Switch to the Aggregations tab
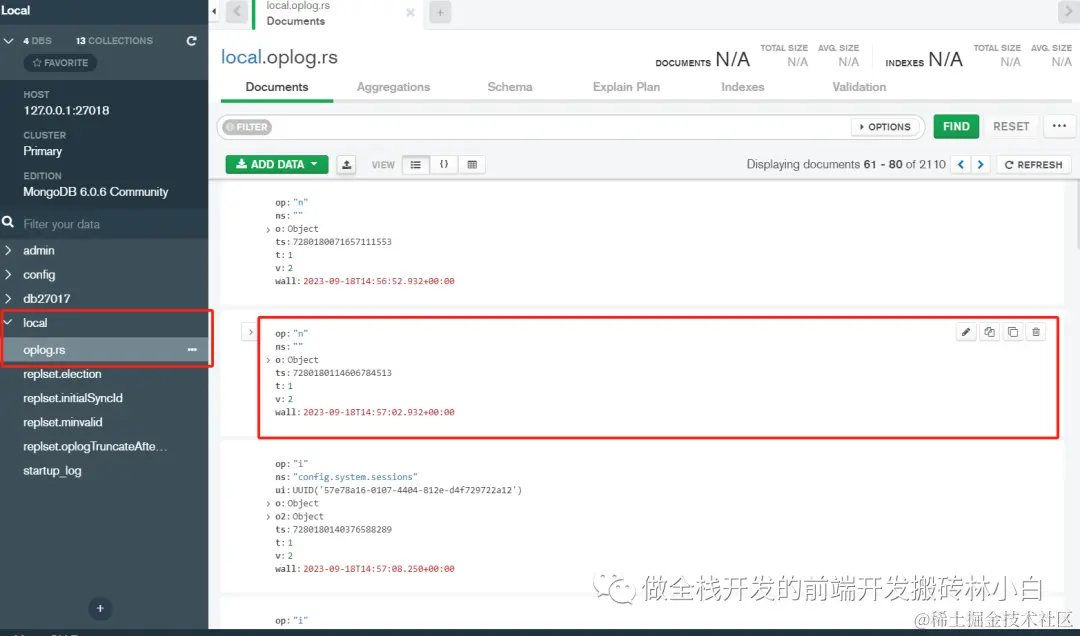The image size is (1080, 636). 393,87
